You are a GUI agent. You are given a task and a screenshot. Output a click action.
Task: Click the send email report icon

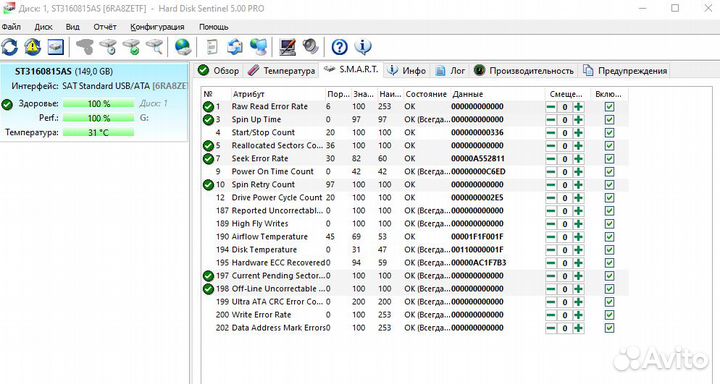(x=235, y=47)
